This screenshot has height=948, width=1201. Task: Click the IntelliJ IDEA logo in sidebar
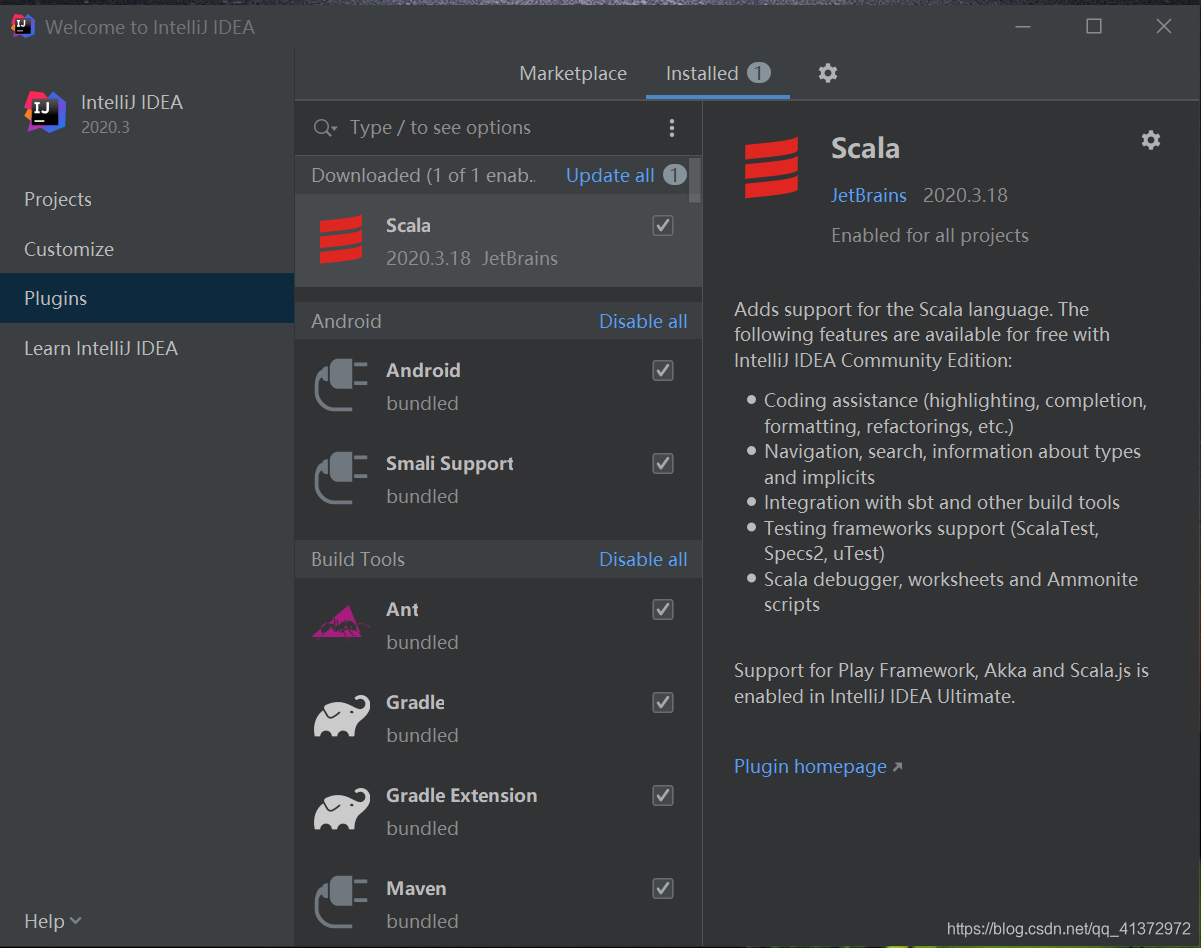[x=45, y=112]
